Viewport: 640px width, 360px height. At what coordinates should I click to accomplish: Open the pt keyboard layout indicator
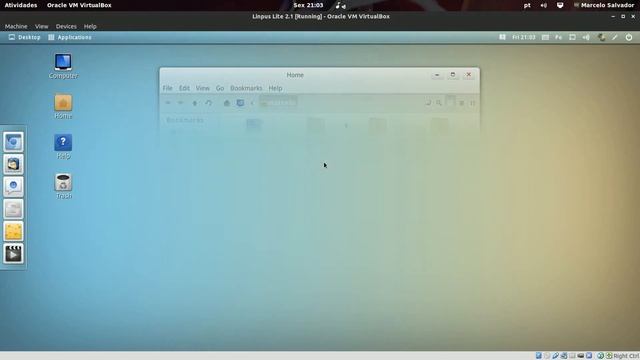point(527,5)
